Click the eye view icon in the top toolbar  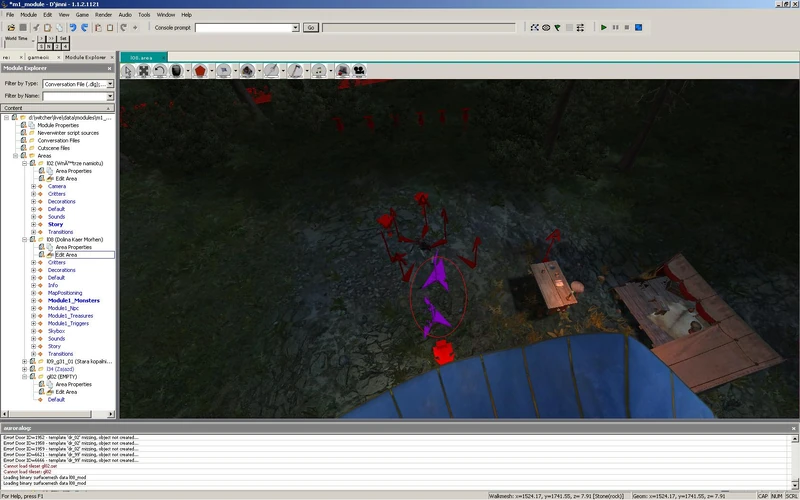click(546, 28)
